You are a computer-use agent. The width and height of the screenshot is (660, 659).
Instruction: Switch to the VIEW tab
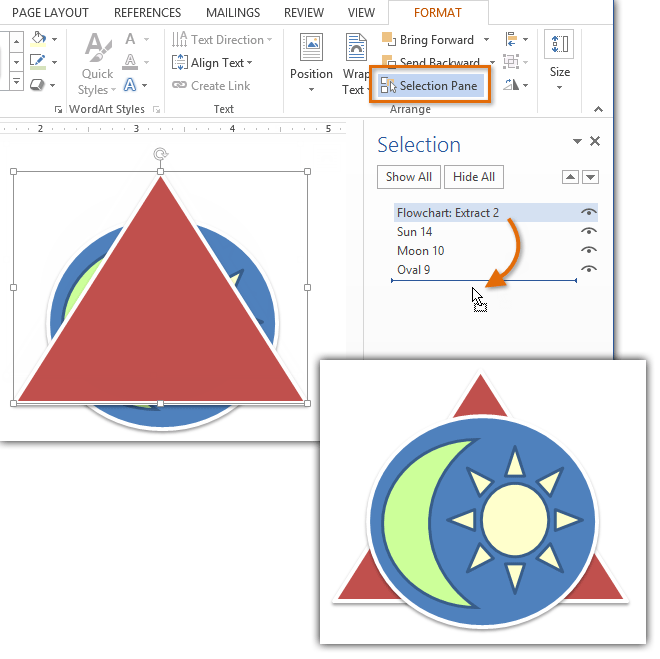click(361, 13)
